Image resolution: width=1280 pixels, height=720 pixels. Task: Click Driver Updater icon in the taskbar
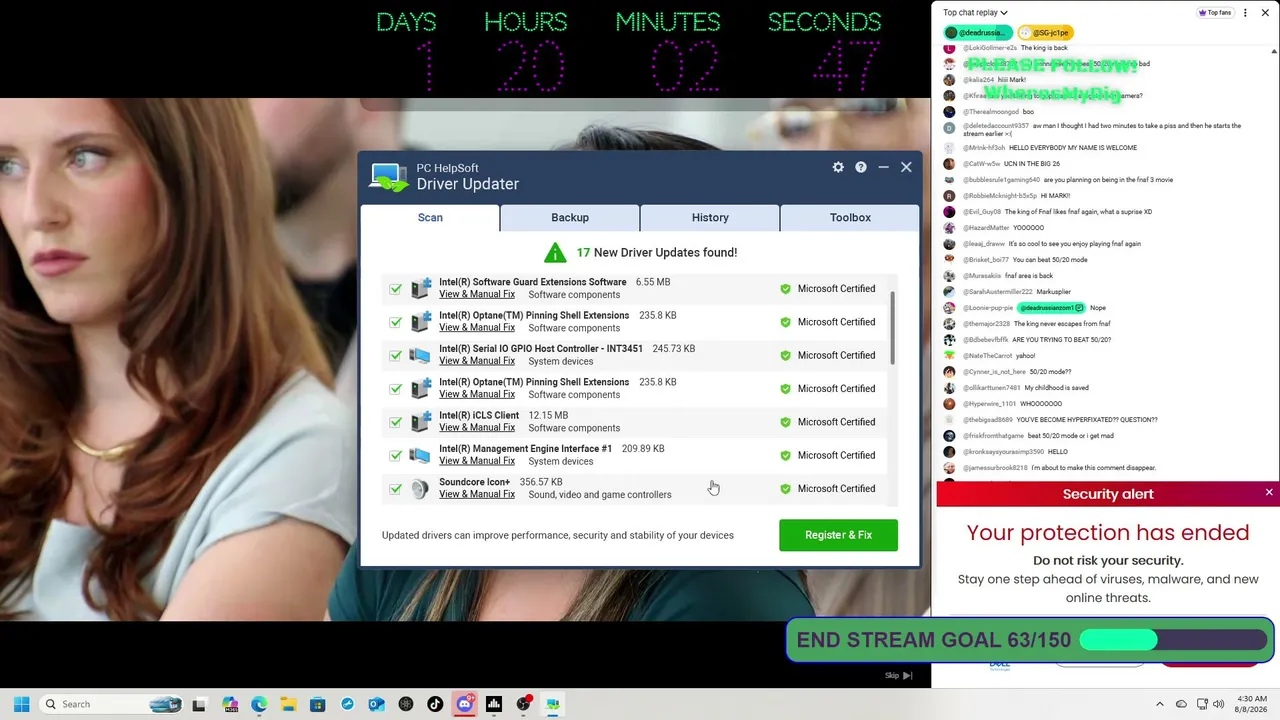(552, 704)
